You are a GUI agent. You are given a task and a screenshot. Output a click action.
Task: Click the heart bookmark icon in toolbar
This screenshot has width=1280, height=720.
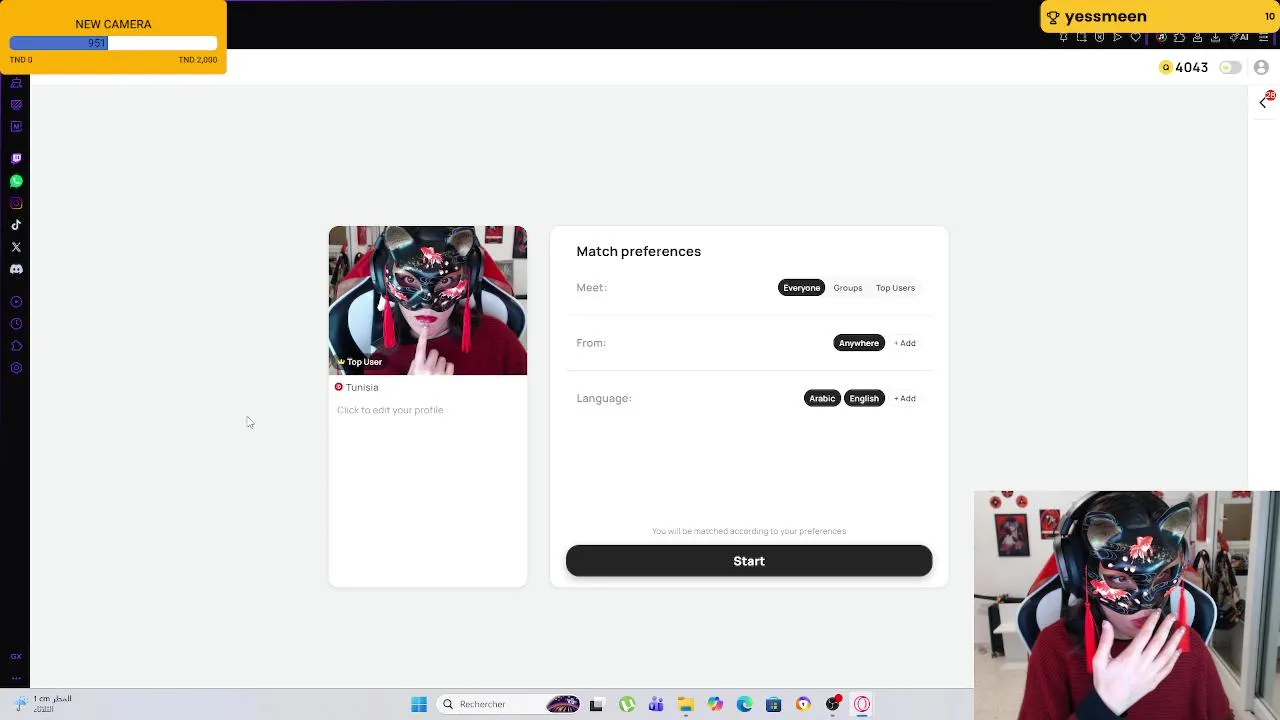pyautogui.click(x=1135, y=37)
